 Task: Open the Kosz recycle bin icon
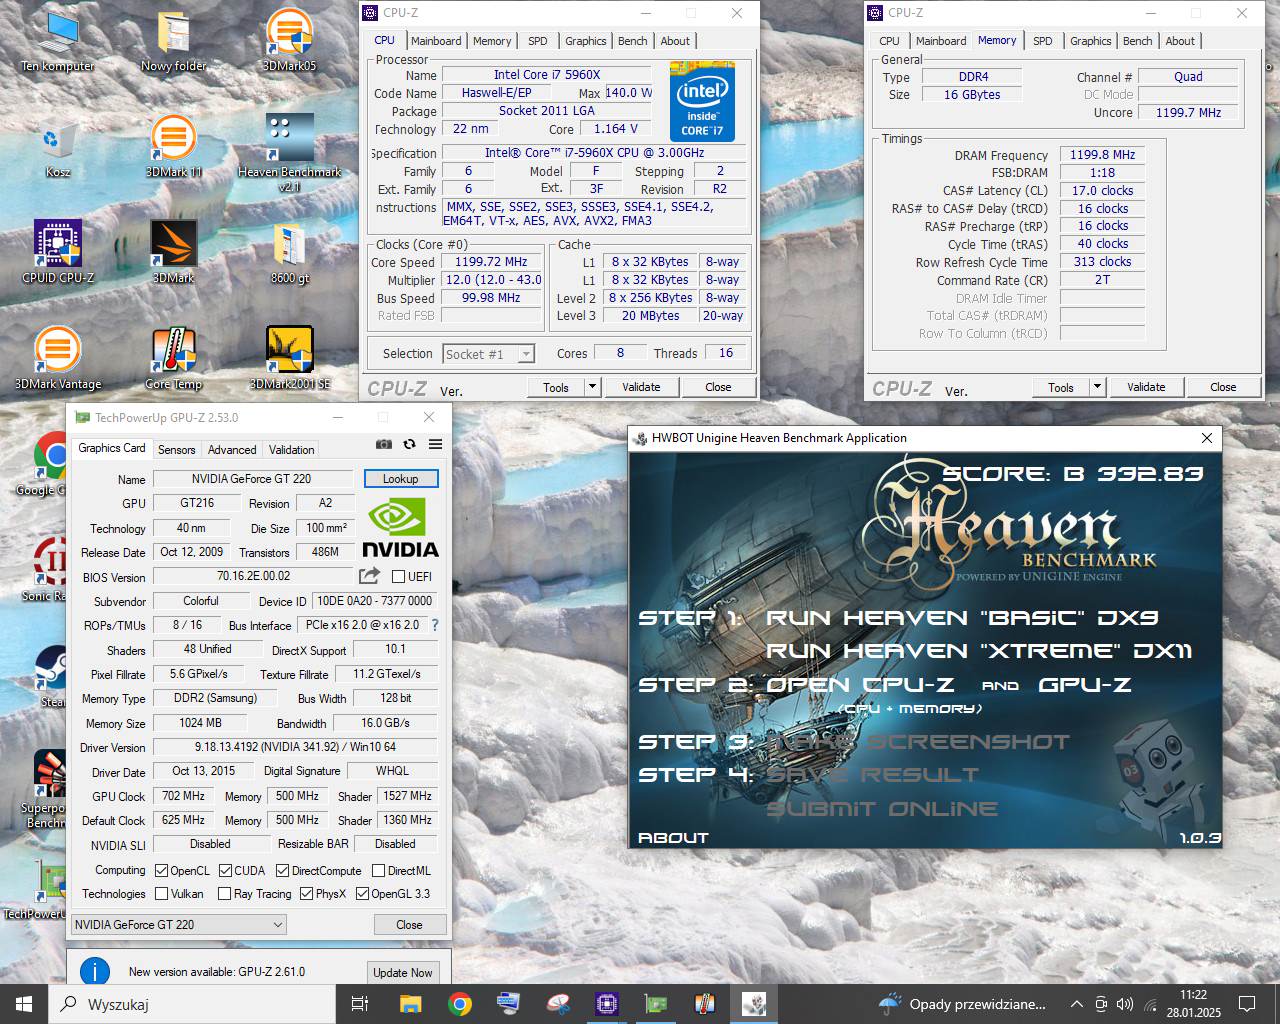tap(58, 148)
